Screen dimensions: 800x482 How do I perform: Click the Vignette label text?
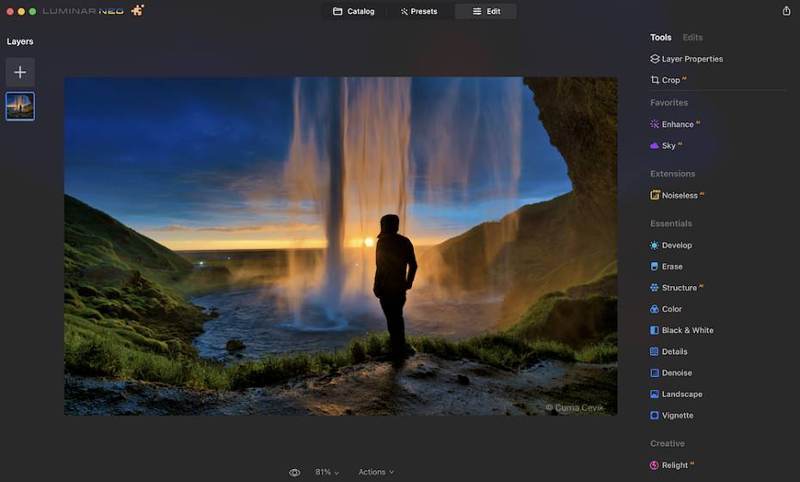point(678,416)
